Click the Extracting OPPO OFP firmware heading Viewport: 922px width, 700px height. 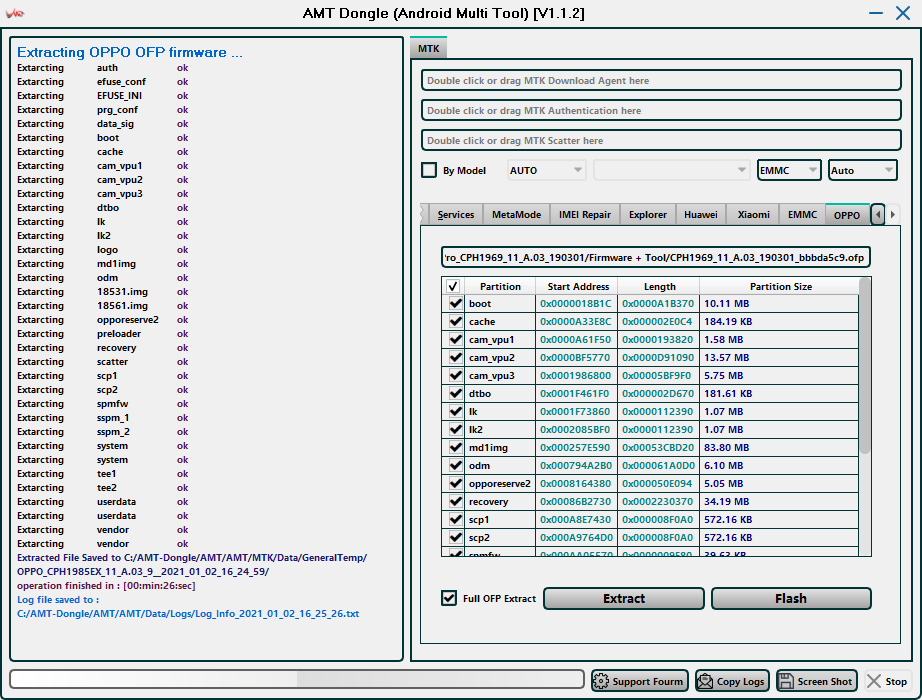[x=129, y=52]
